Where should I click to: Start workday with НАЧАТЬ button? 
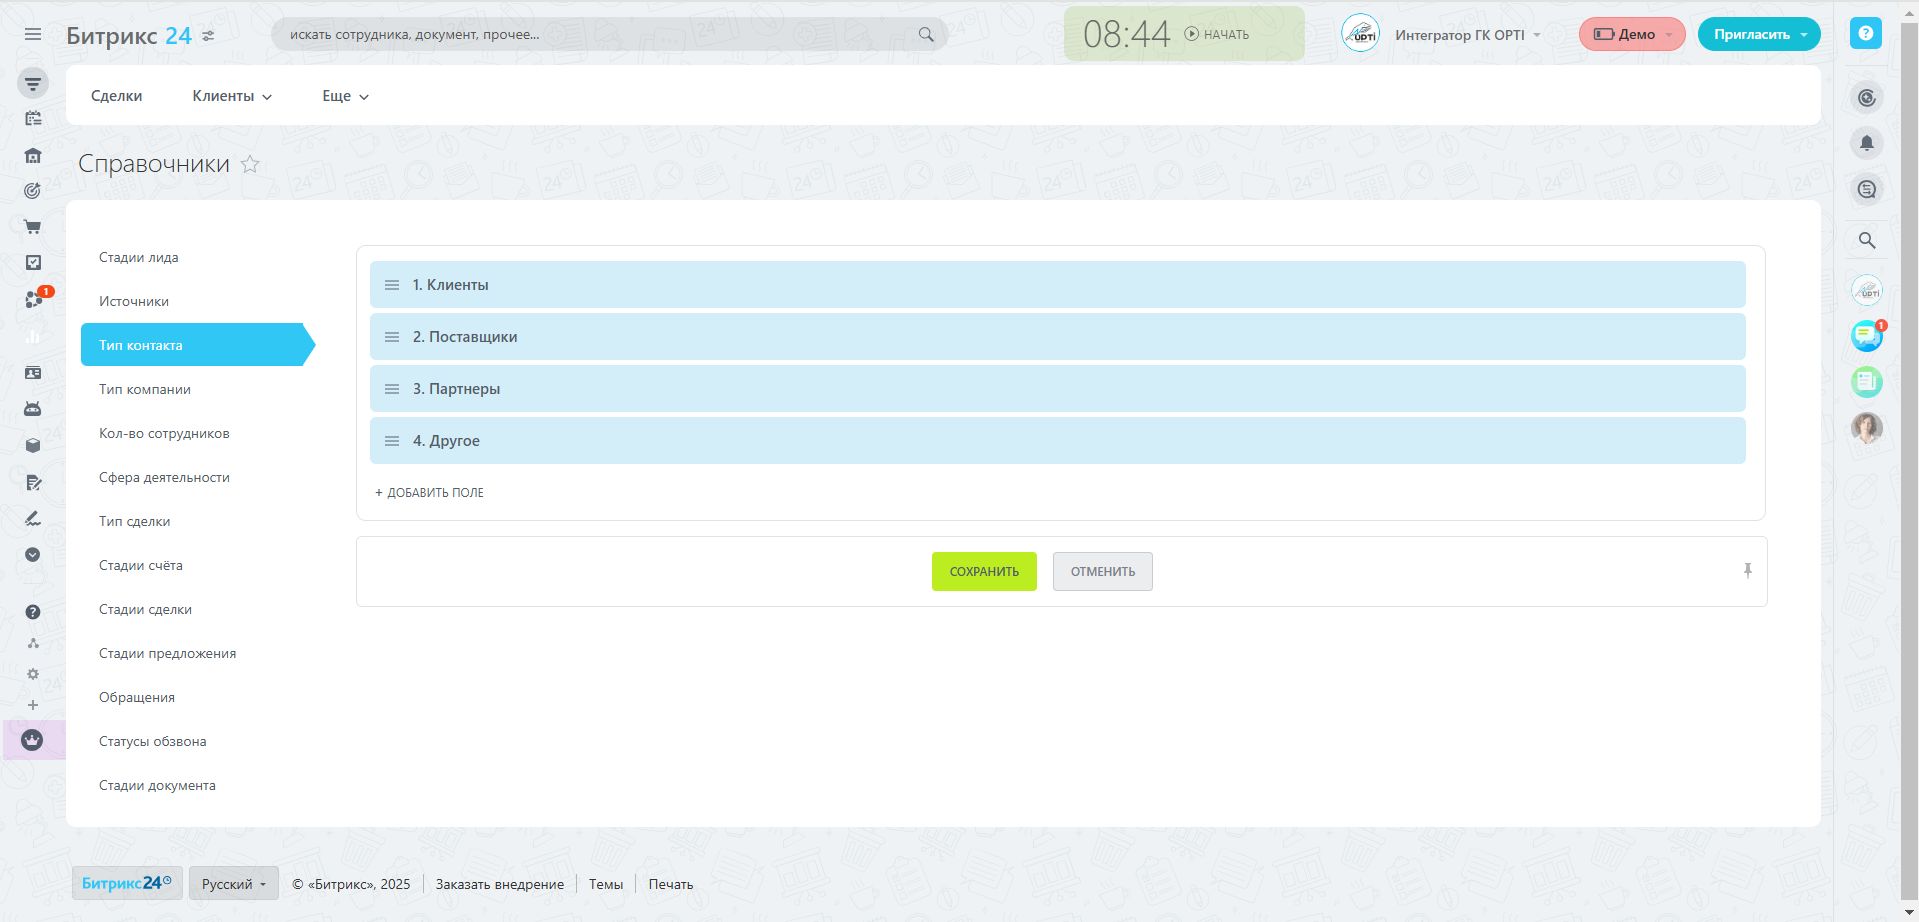tap(1217, 34)
